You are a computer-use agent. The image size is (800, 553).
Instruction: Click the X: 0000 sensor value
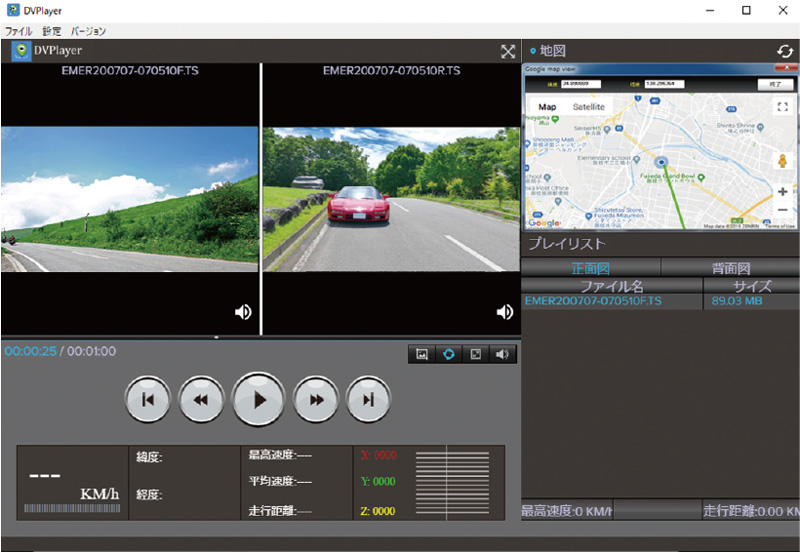[378, 455]
